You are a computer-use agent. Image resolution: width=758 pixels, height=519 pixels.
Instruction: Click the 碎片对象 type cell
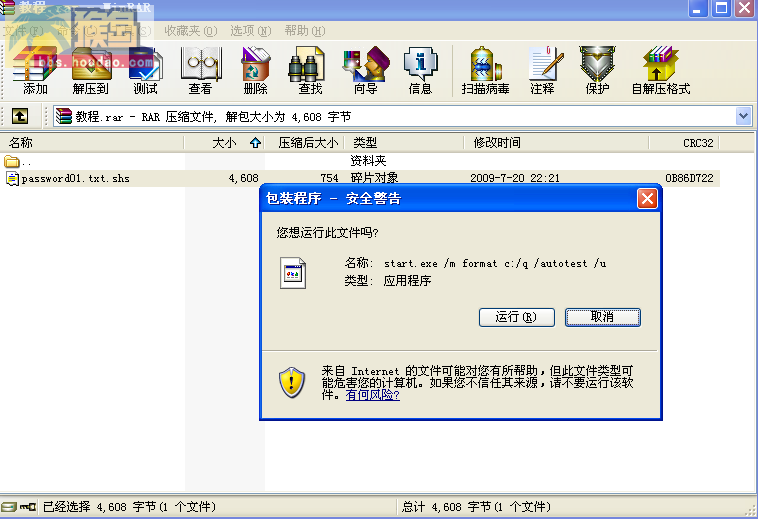pos(374,178)
